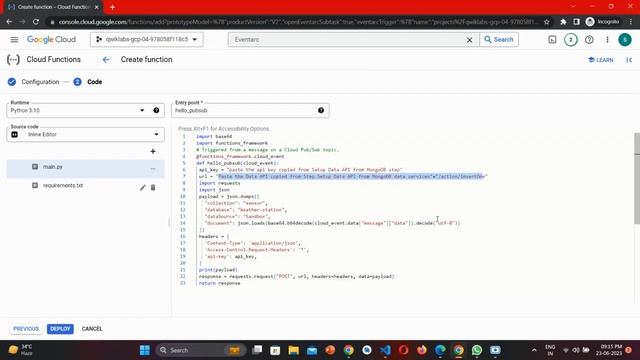Open the clock and date in system tray

click(608, 350)
